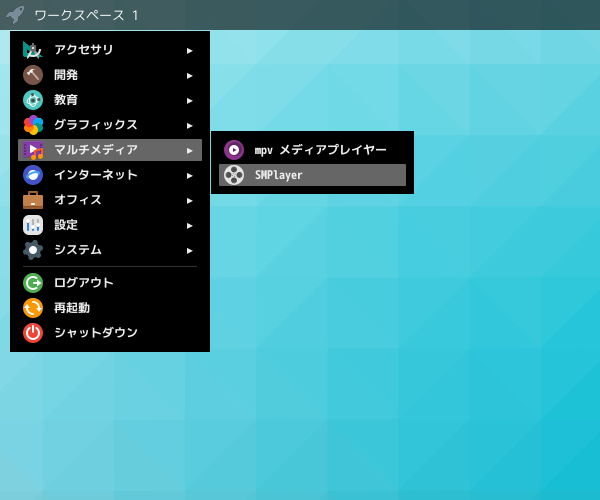This screenshot has width=600, height=500.
Task: Expand the arrow beside 教育
Action: pyautogui.click(x=189, y=101)
